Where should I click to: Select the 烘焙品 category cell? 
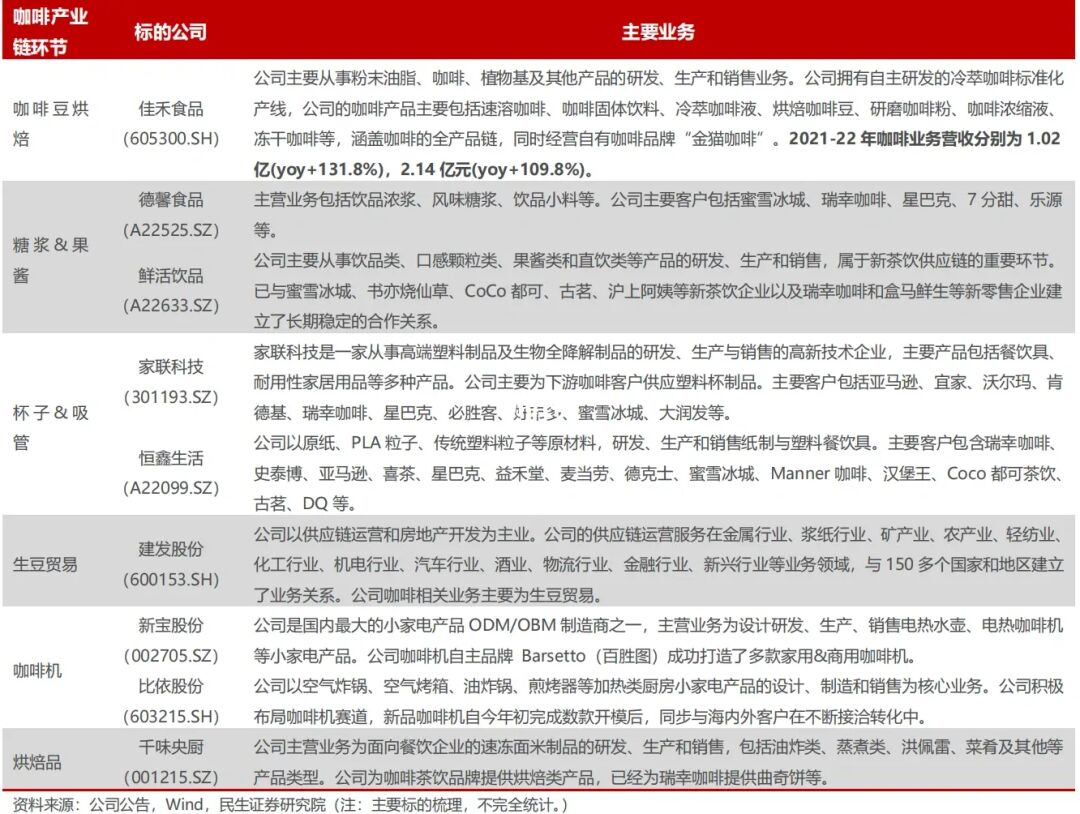pos(37,762)
